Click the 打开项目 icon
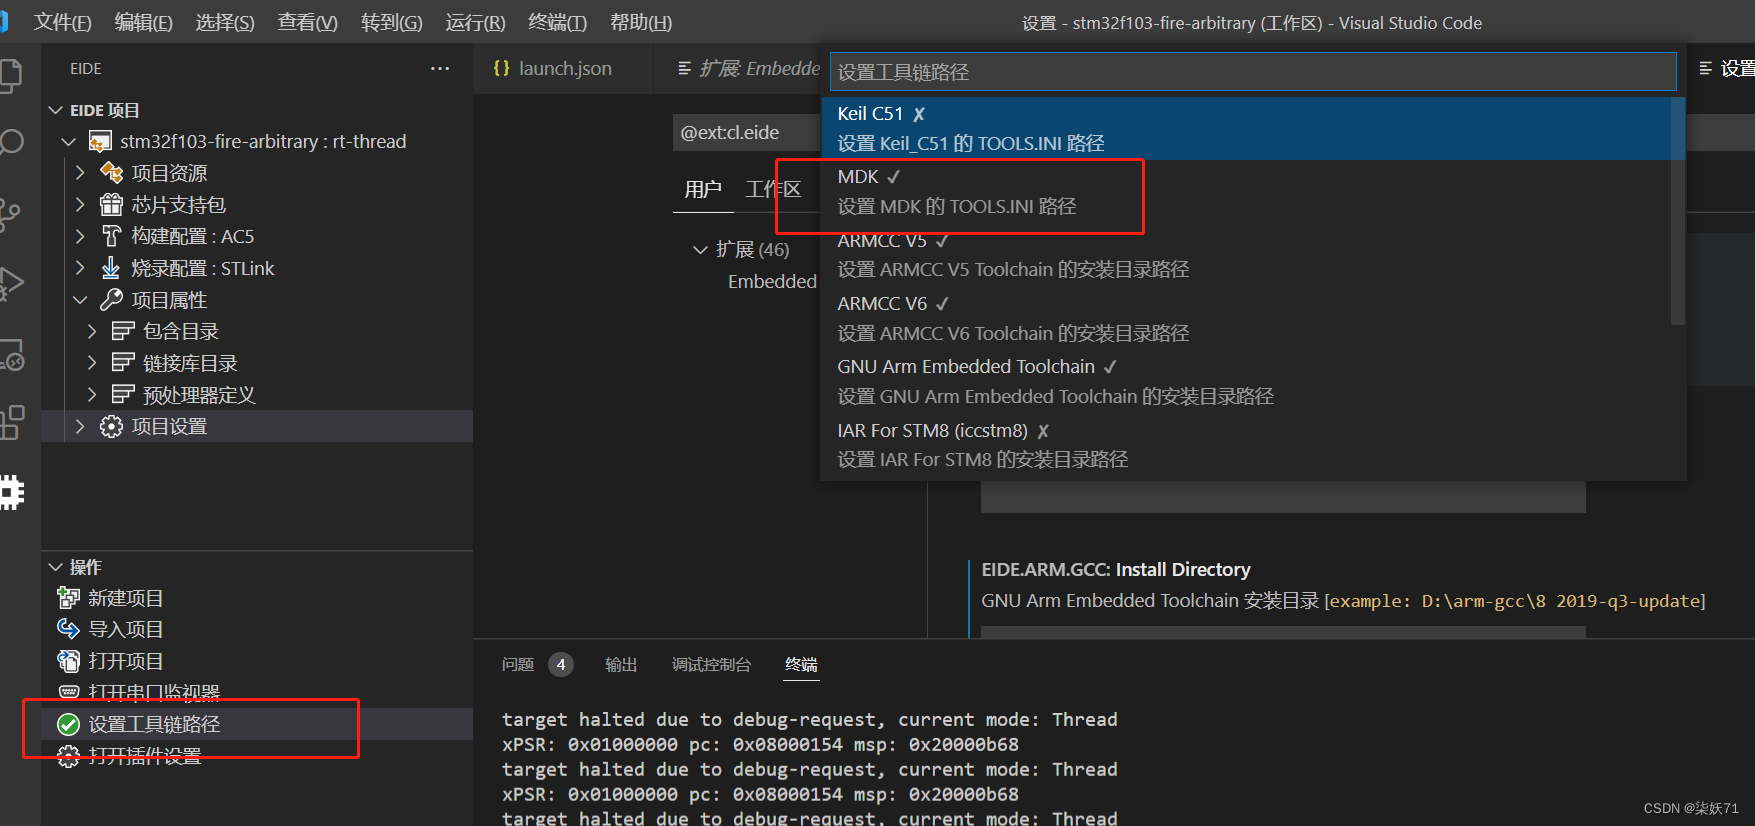The image size is (1755, 826). [68, 661]
